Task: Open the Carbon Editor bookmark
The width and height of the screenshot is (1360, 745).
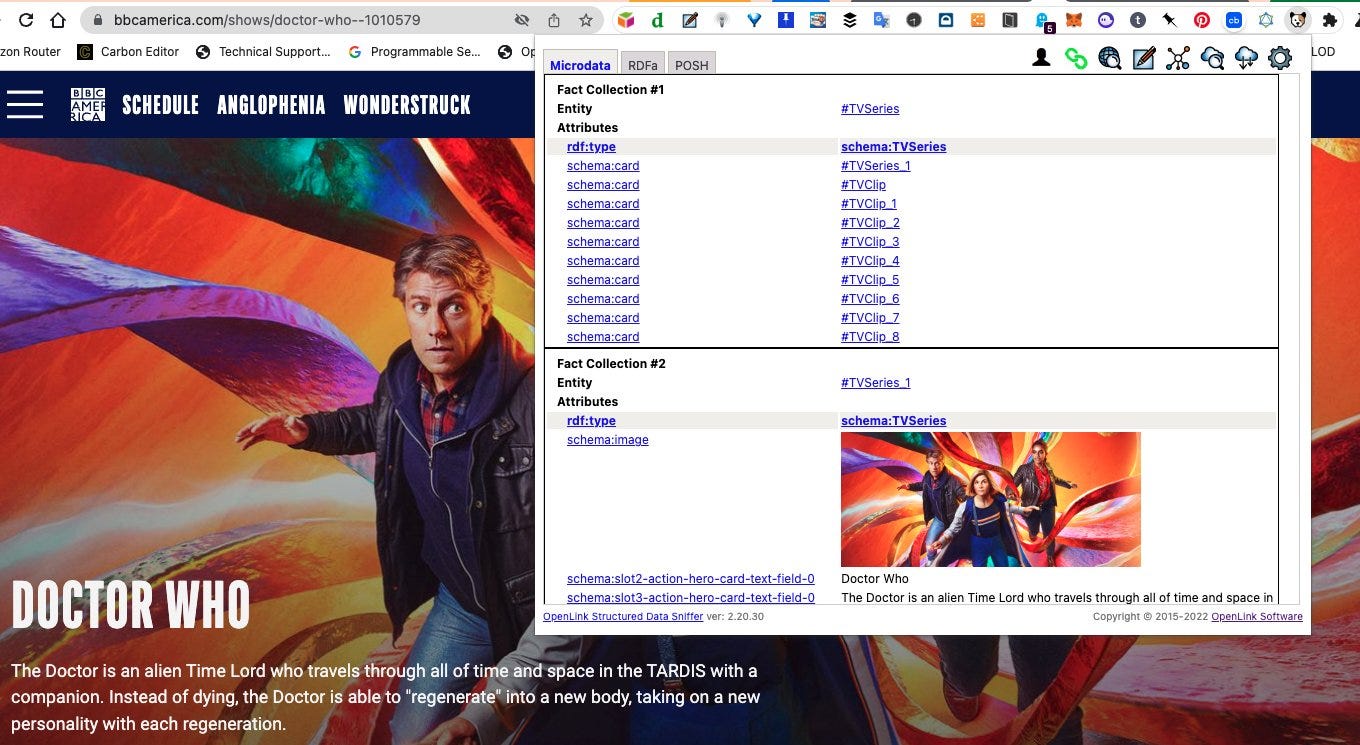Action: [x=128, y=52]
